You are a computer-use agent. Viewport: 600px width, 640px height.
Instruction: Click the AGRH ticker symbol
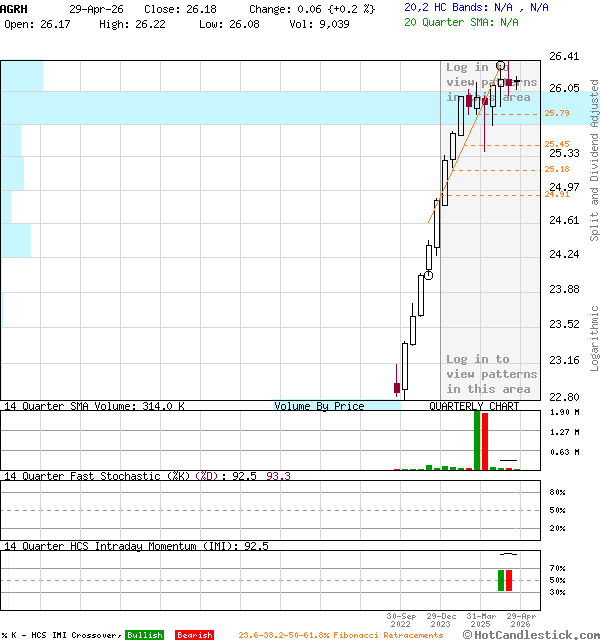tap(14, 8)
